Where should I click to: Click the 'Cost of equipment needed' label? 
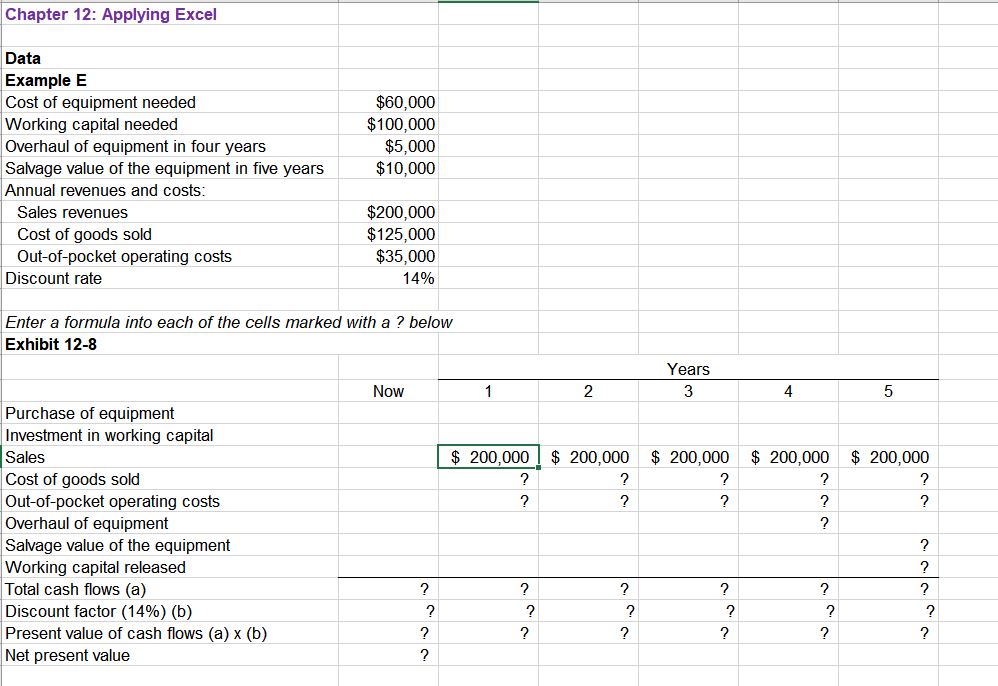(101, 102)
